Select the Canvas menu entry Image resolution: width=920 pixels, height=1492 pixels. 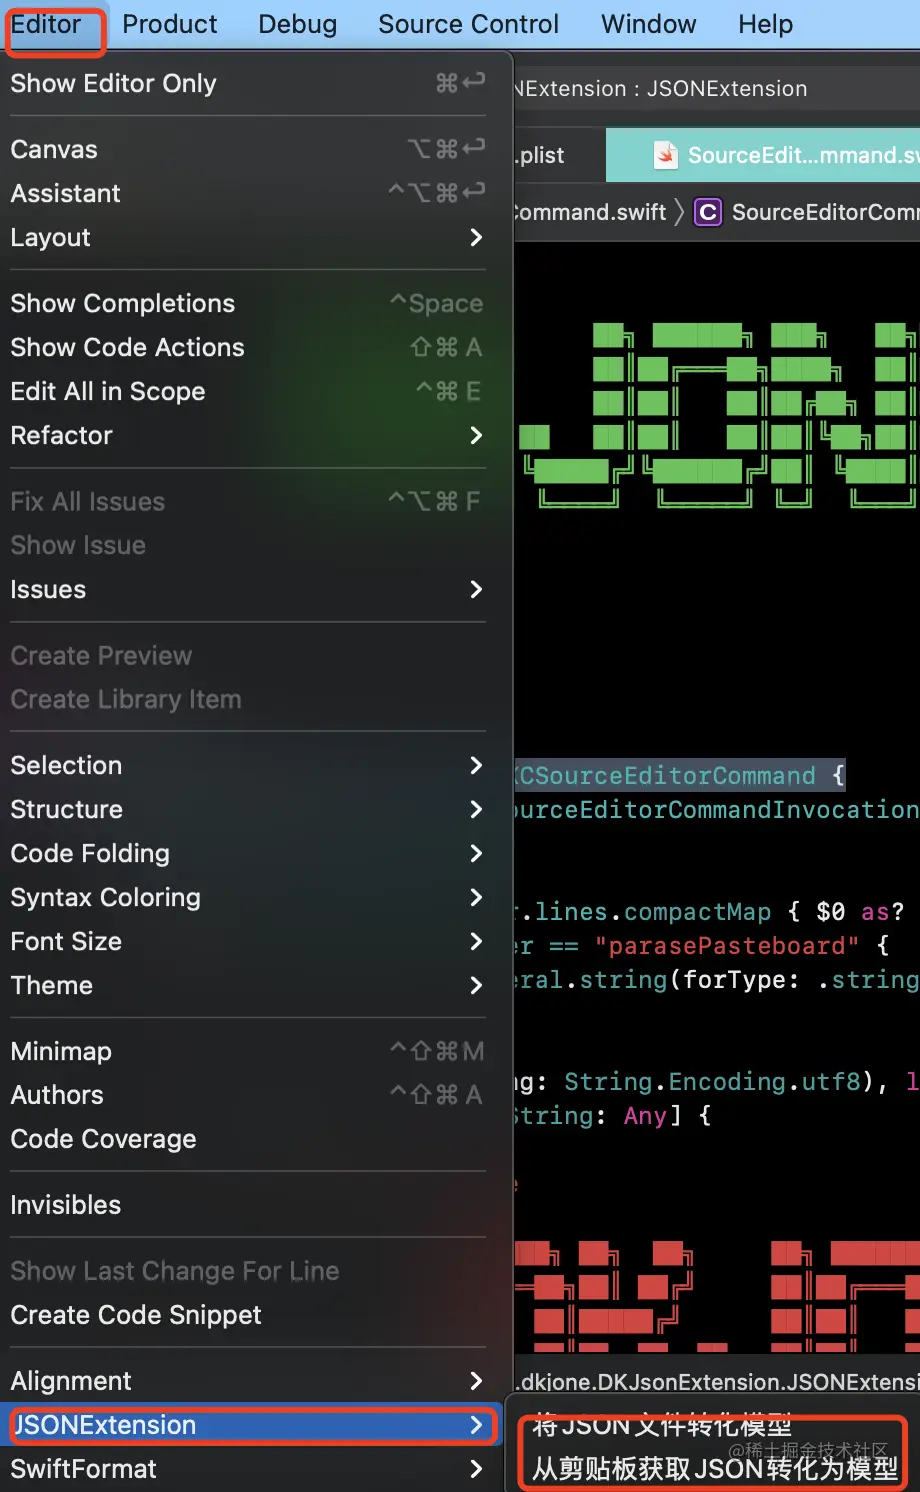247,149
